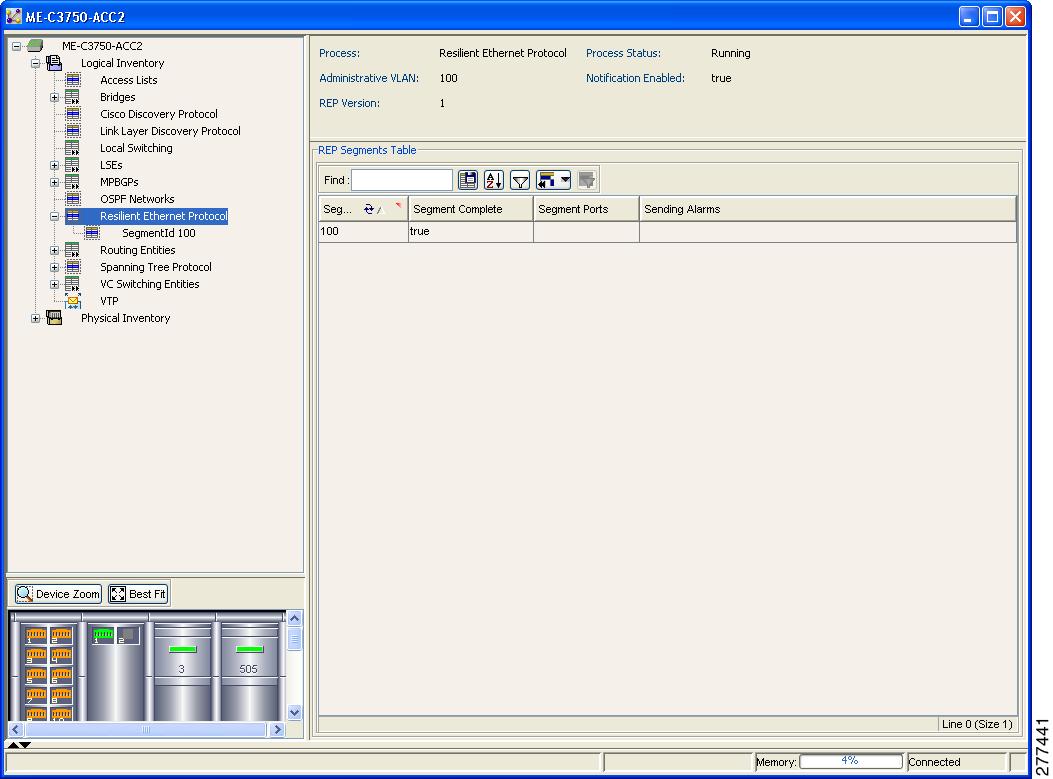
Task: Sort table values with the A-Z icon
Action: click(494, 180)
